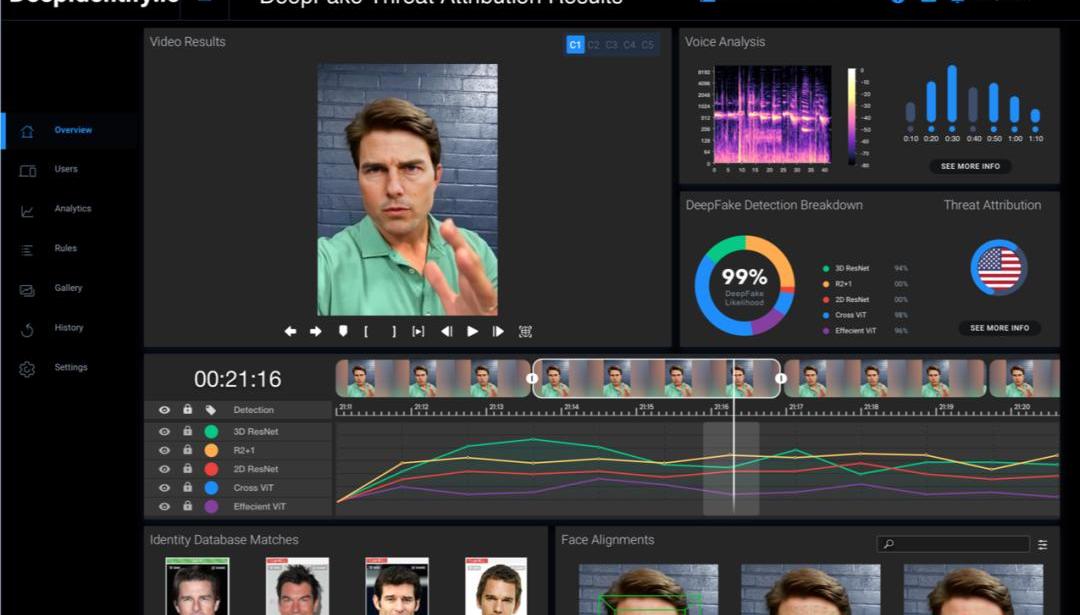The width and height of the screenshot is (1080, 615).
Task: Click the orange R2+1 color swatch
Action: click(x=211, y=451)
